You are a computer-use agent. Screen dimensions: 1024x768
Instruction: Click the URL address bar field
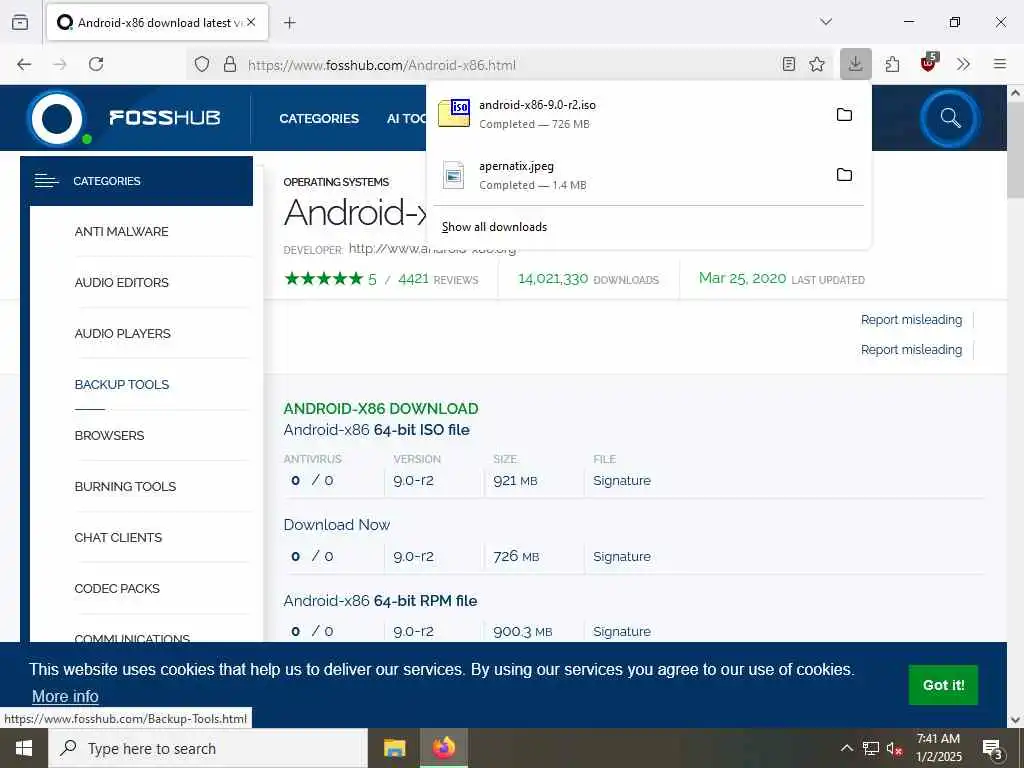pos(509,65)
